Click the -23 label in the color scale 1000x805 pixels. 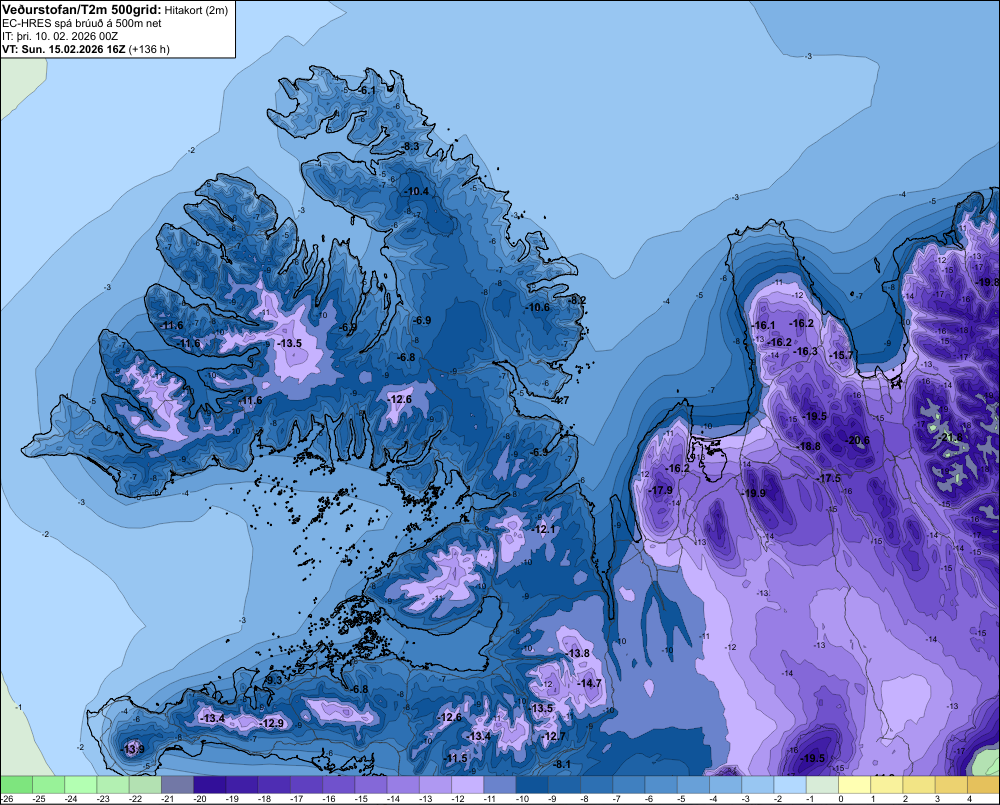[x=104, y=799]
